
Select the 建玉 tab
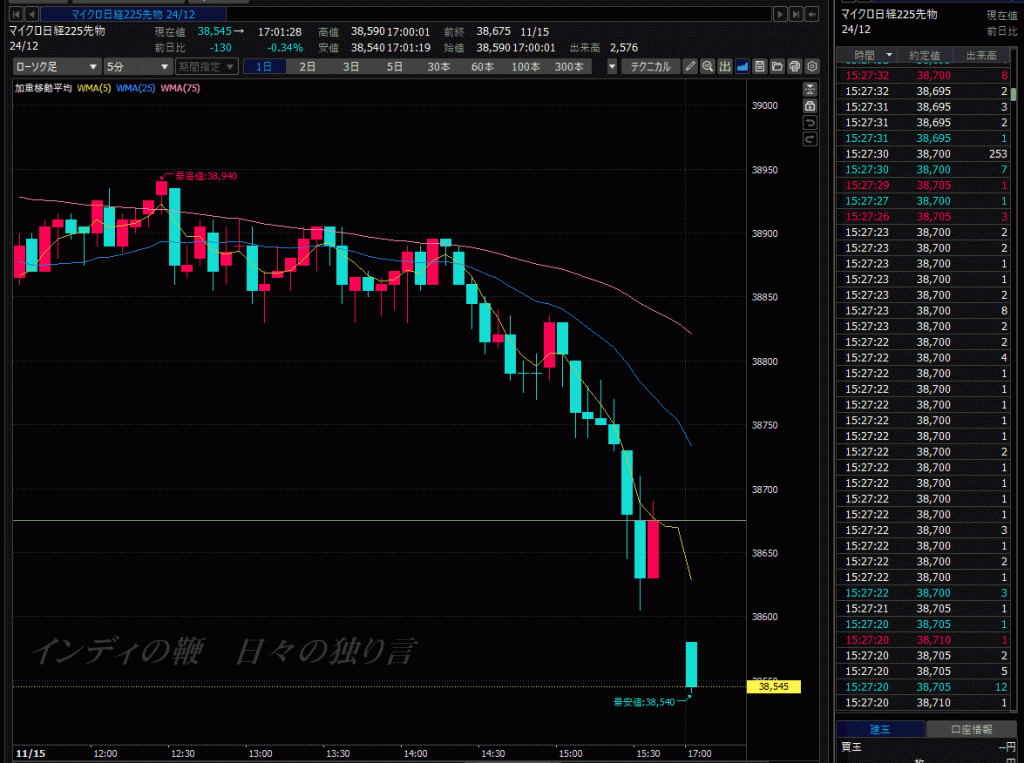[x=881, y=729]
